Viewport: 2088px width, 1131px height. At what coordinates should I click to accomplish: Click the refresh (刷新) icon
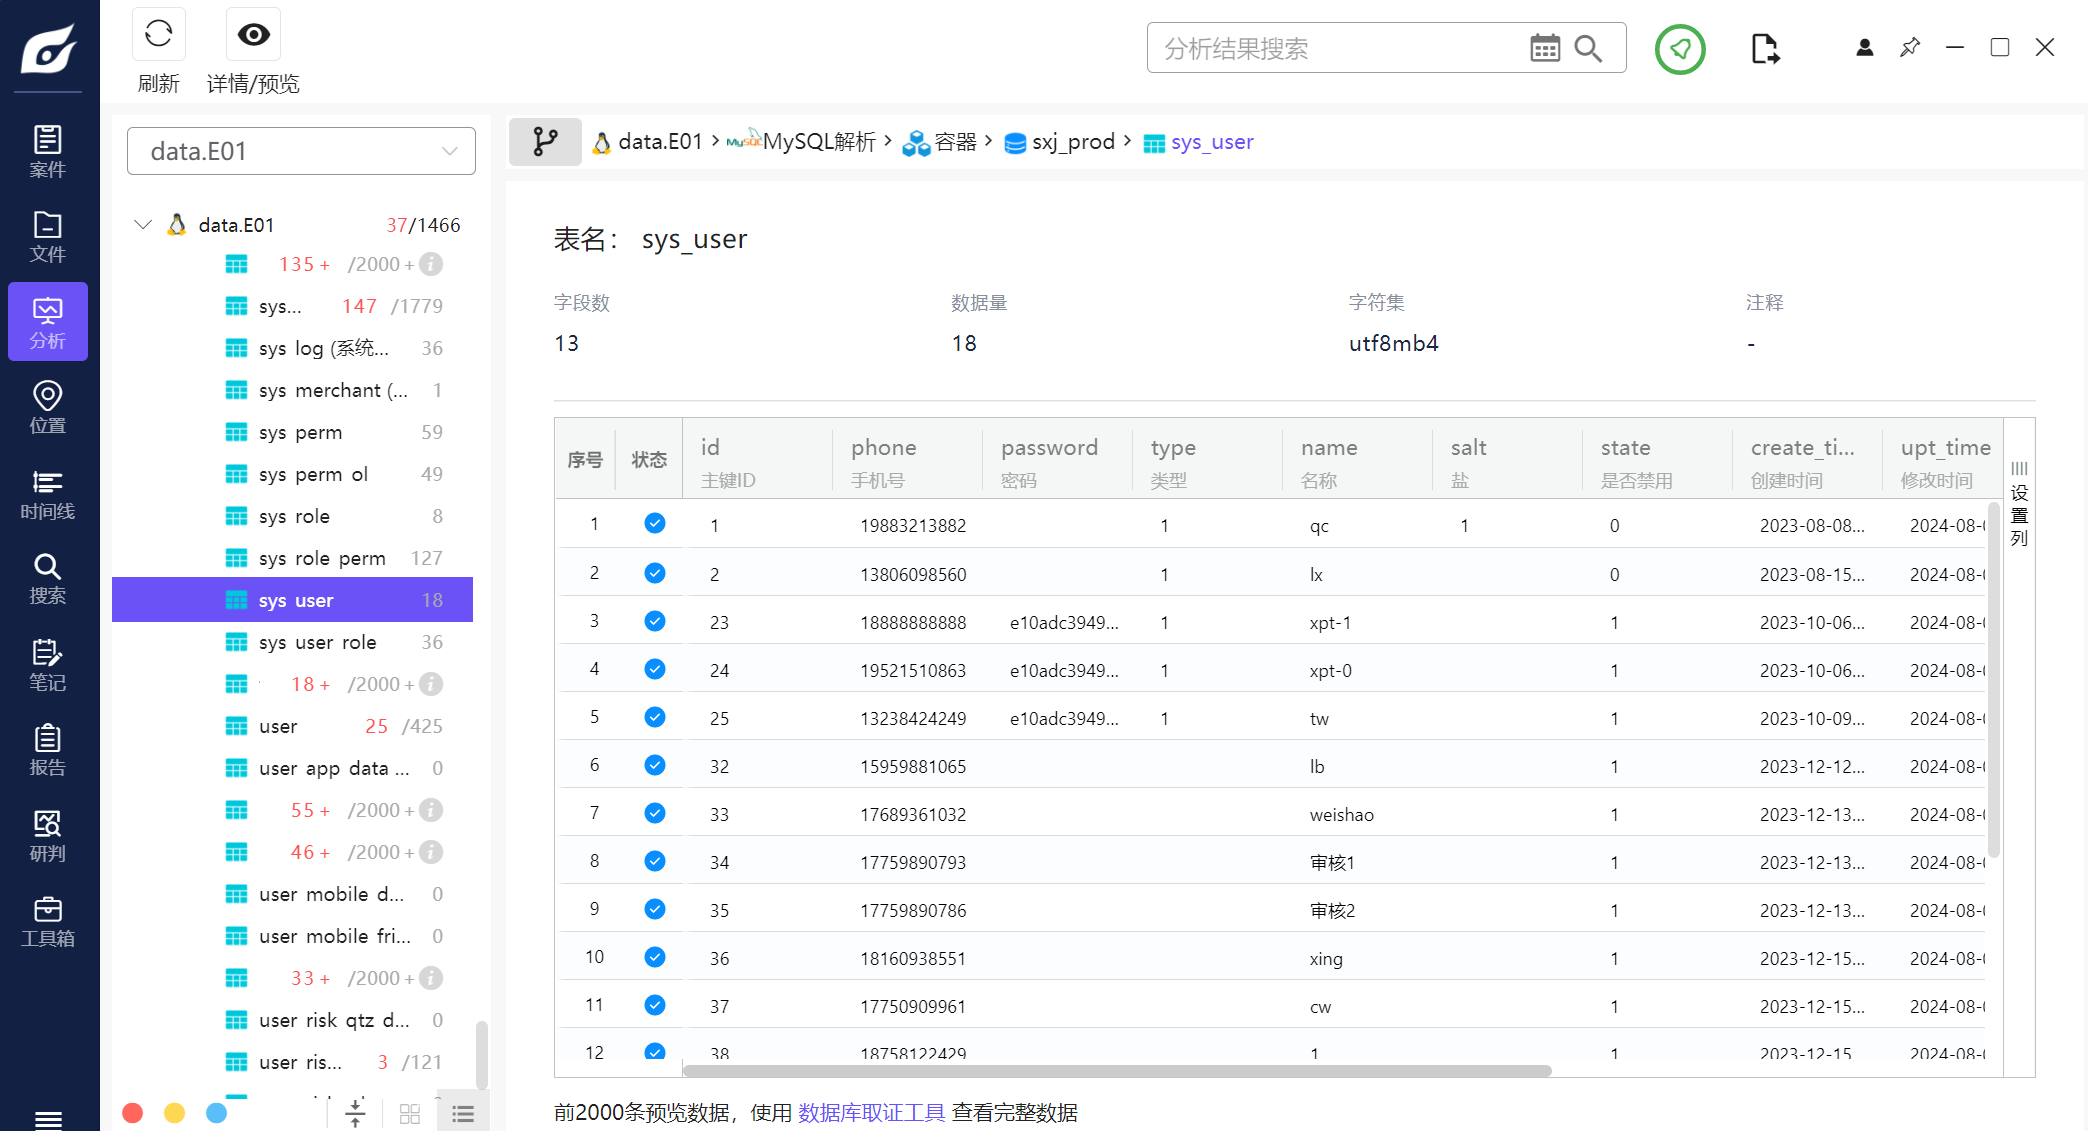click(158, 35)
